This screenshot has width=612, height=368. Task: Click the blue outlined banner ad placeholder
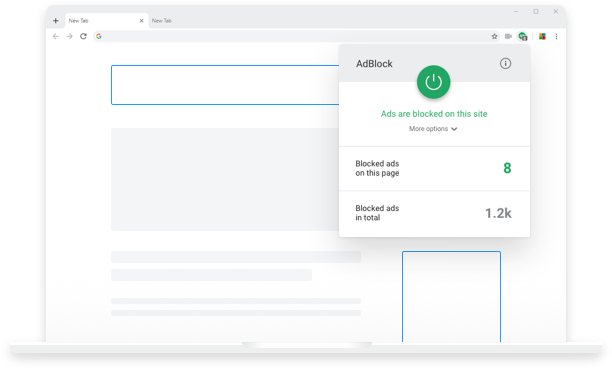[x=225, y=85]
